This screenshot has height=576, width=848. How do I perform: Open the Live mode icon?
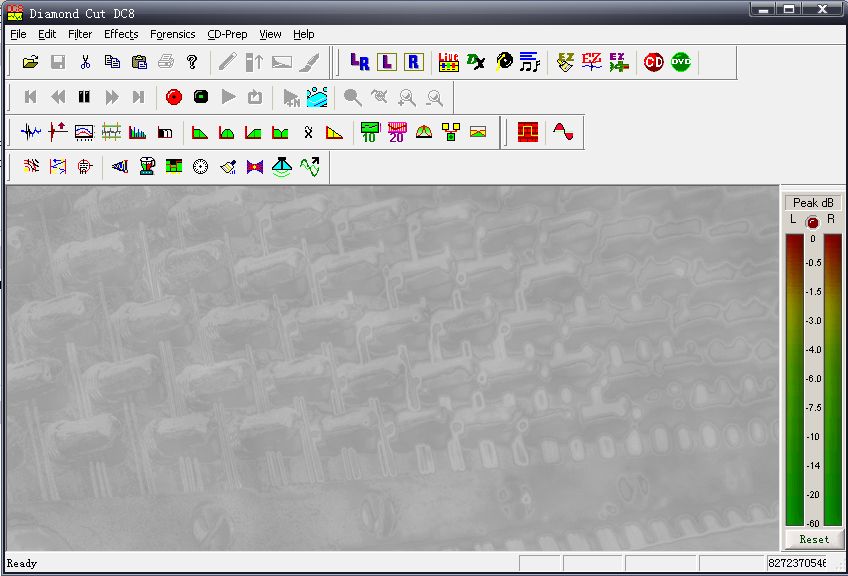pyautogui.click(x=448, y=62)
